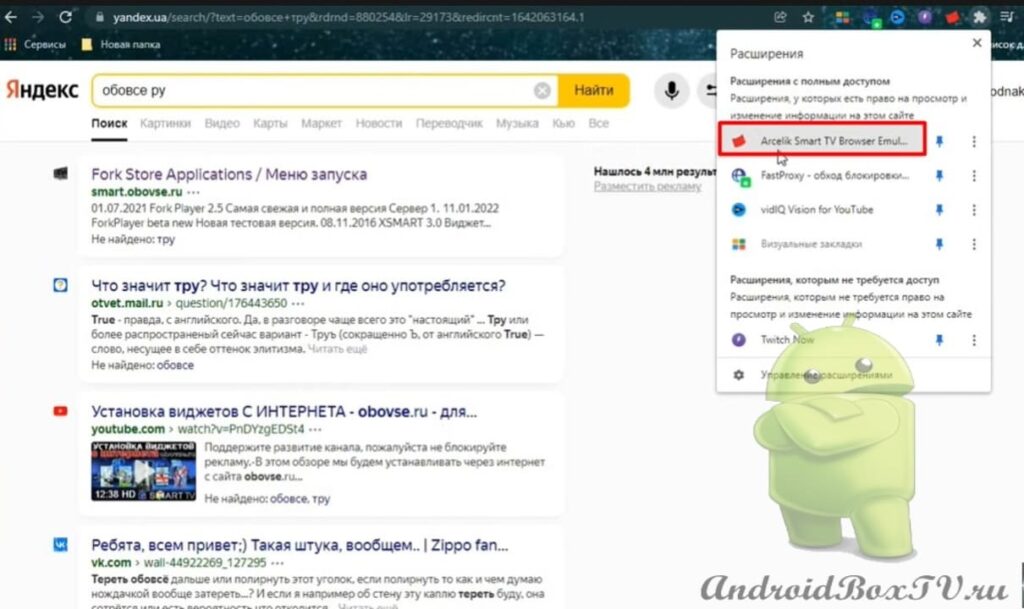Click the purple Twitch Now toolbar icon
The image size is (1024, 609).
click(x=925, y=17)
